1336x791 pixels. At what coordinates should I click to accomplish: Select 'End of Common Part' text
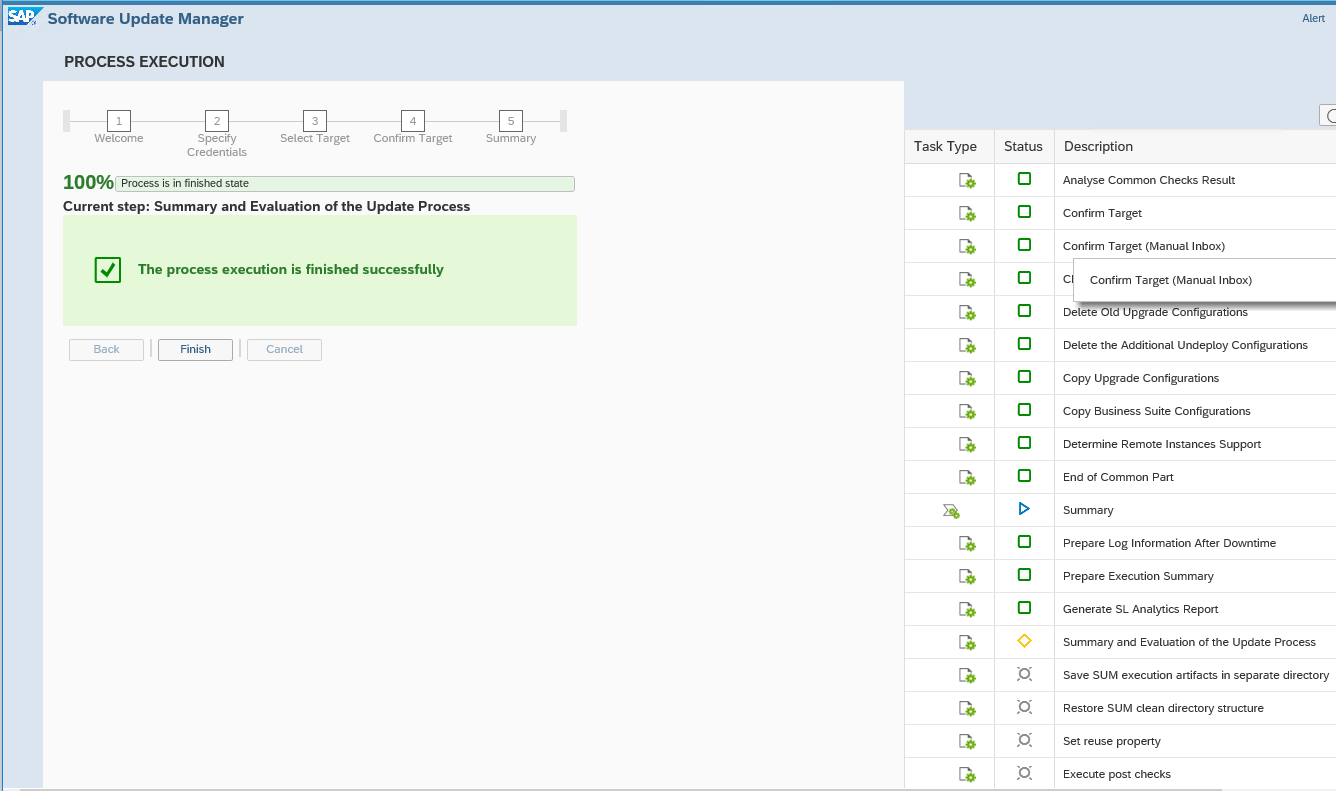pos(1118,478)
